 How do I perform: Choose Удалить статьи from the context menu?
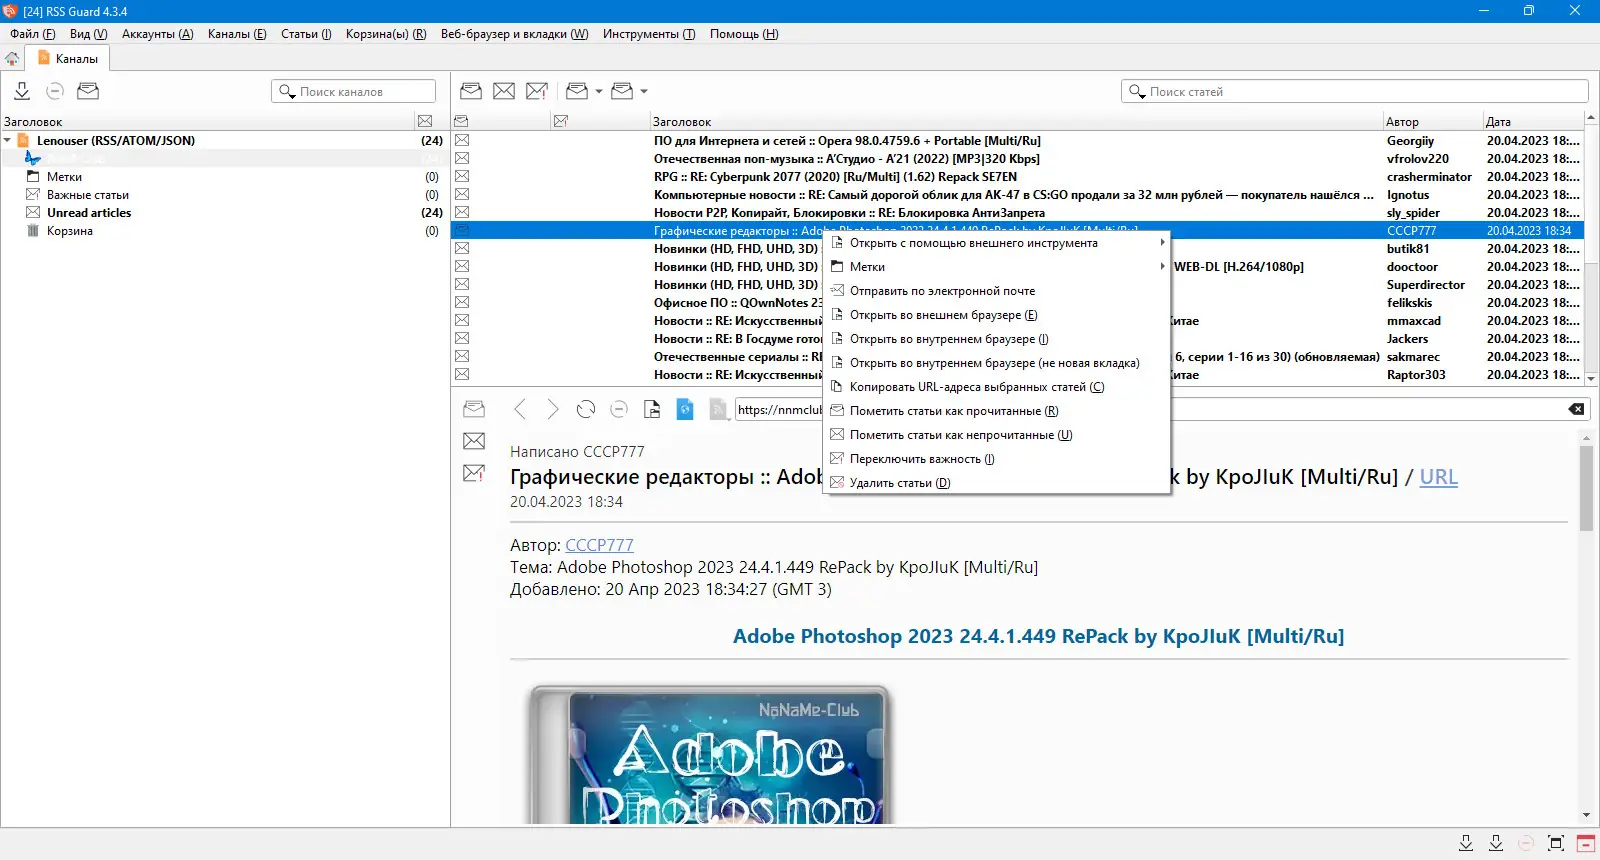point(996,483)
